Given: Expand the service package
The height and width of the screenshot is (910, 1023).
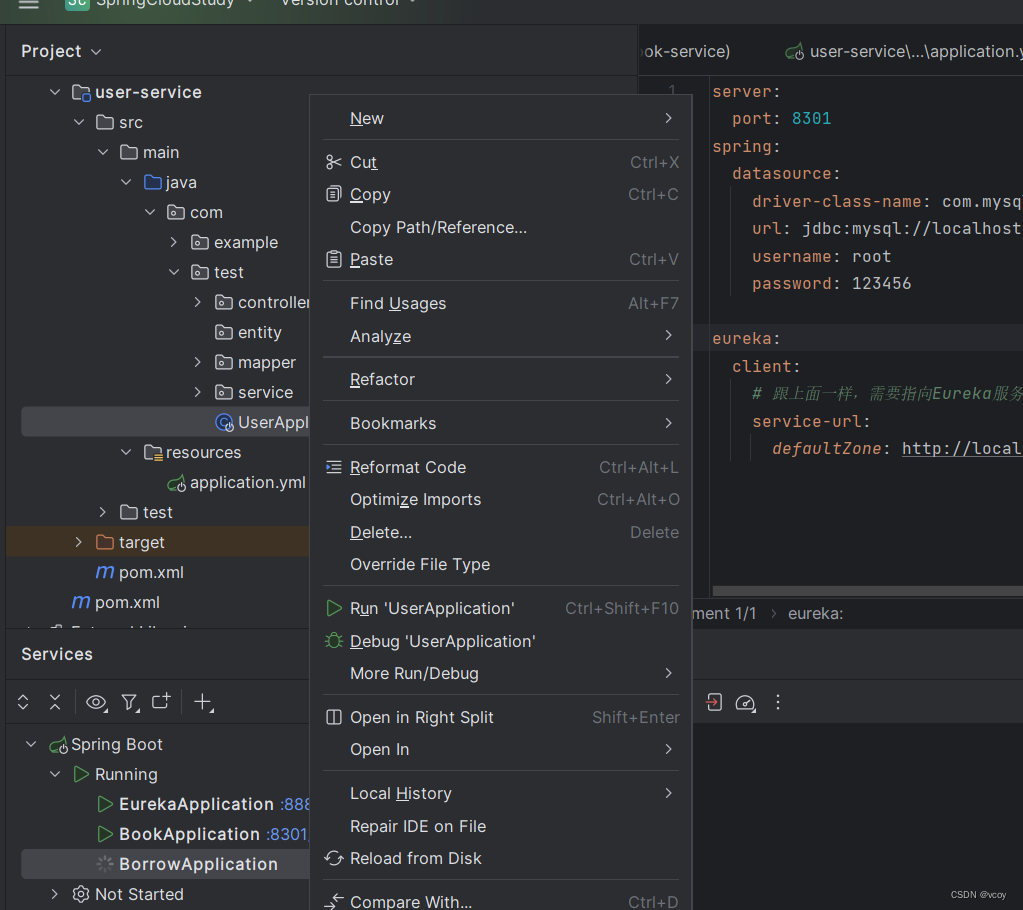Looking at the screenshot, I should pos(198,392).
